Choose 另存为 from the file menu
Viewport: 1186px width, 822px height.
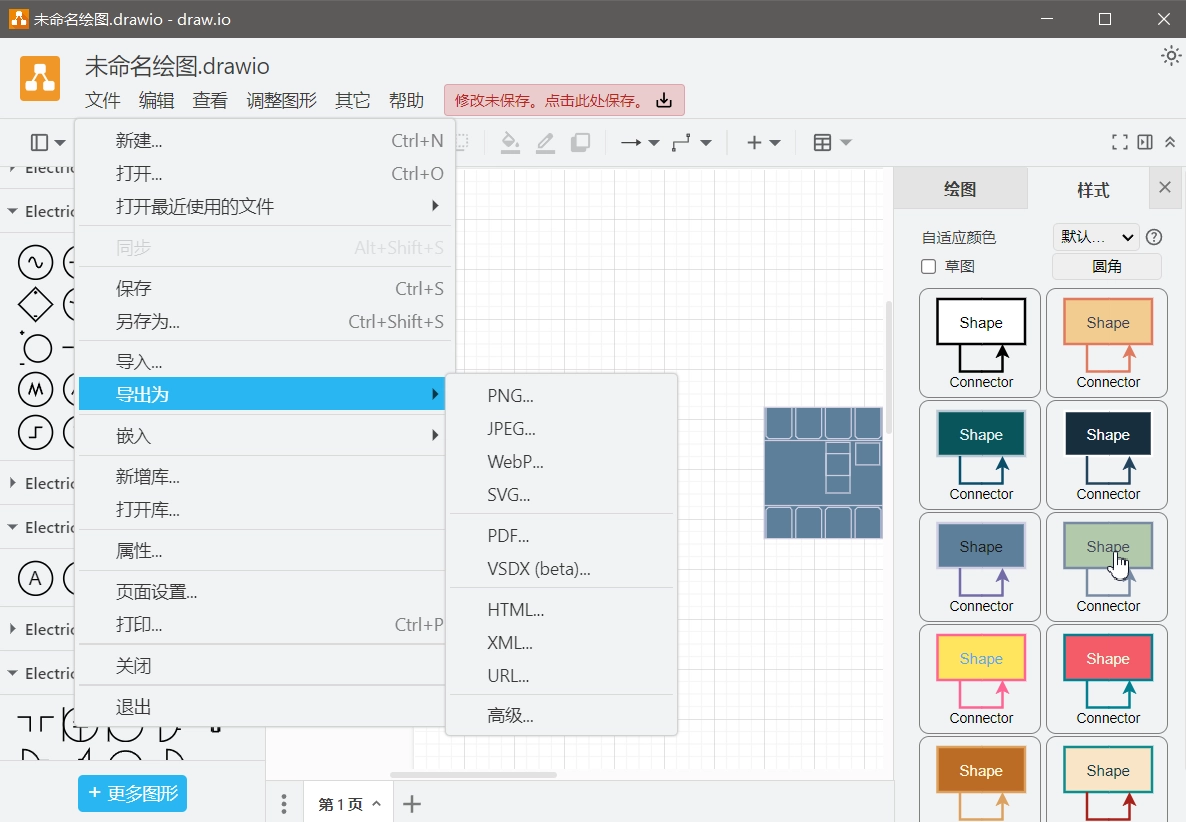coord(265,321)
